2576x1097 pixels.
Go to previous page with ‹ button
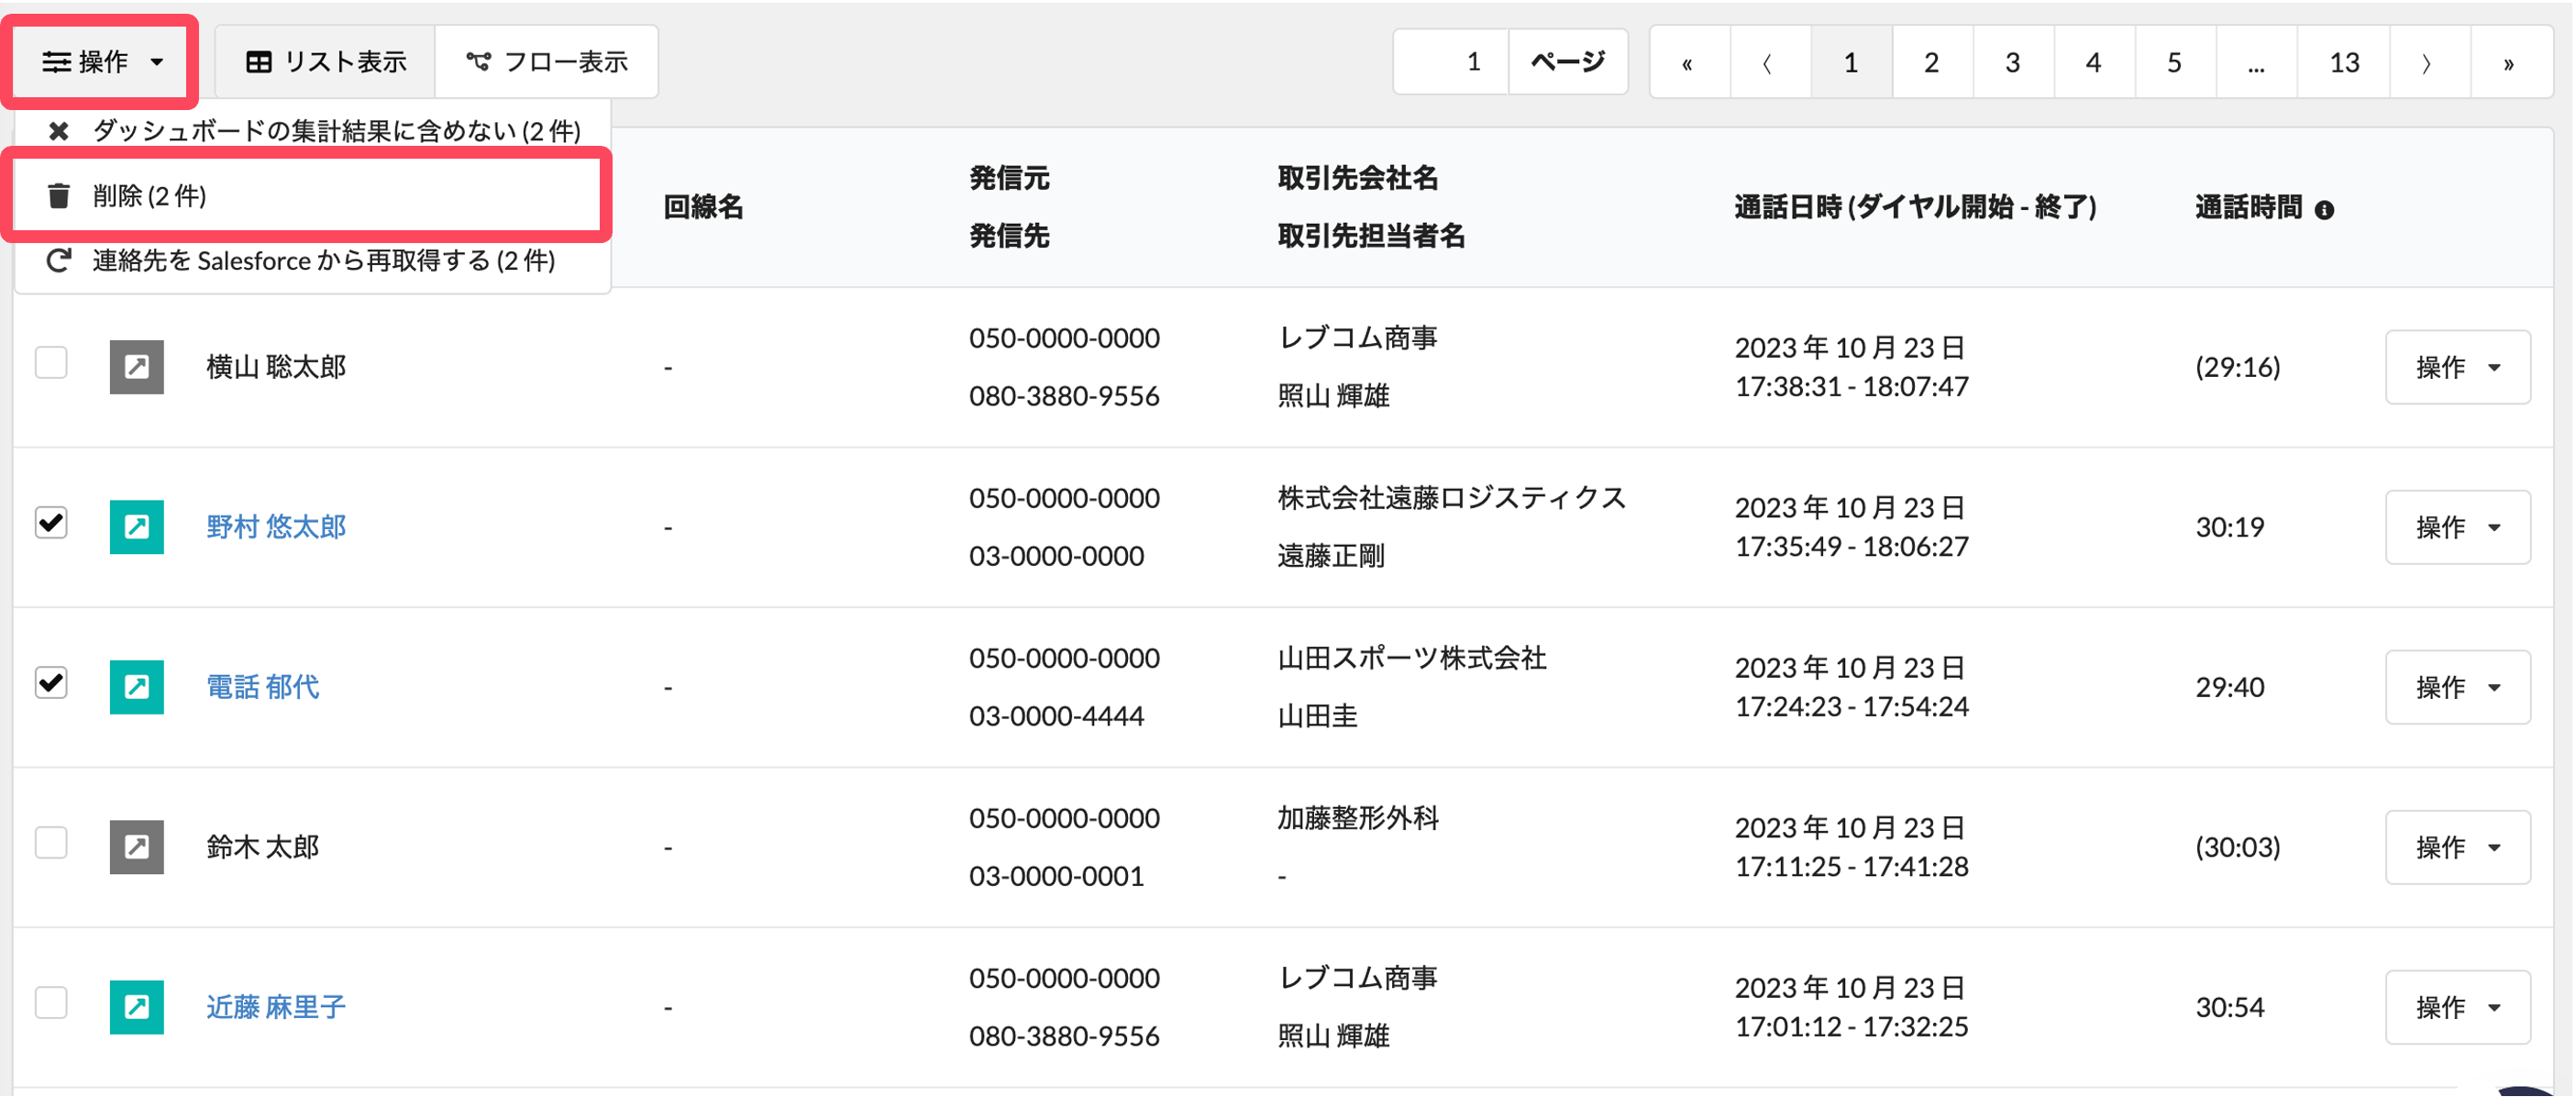click(1770, 63)
